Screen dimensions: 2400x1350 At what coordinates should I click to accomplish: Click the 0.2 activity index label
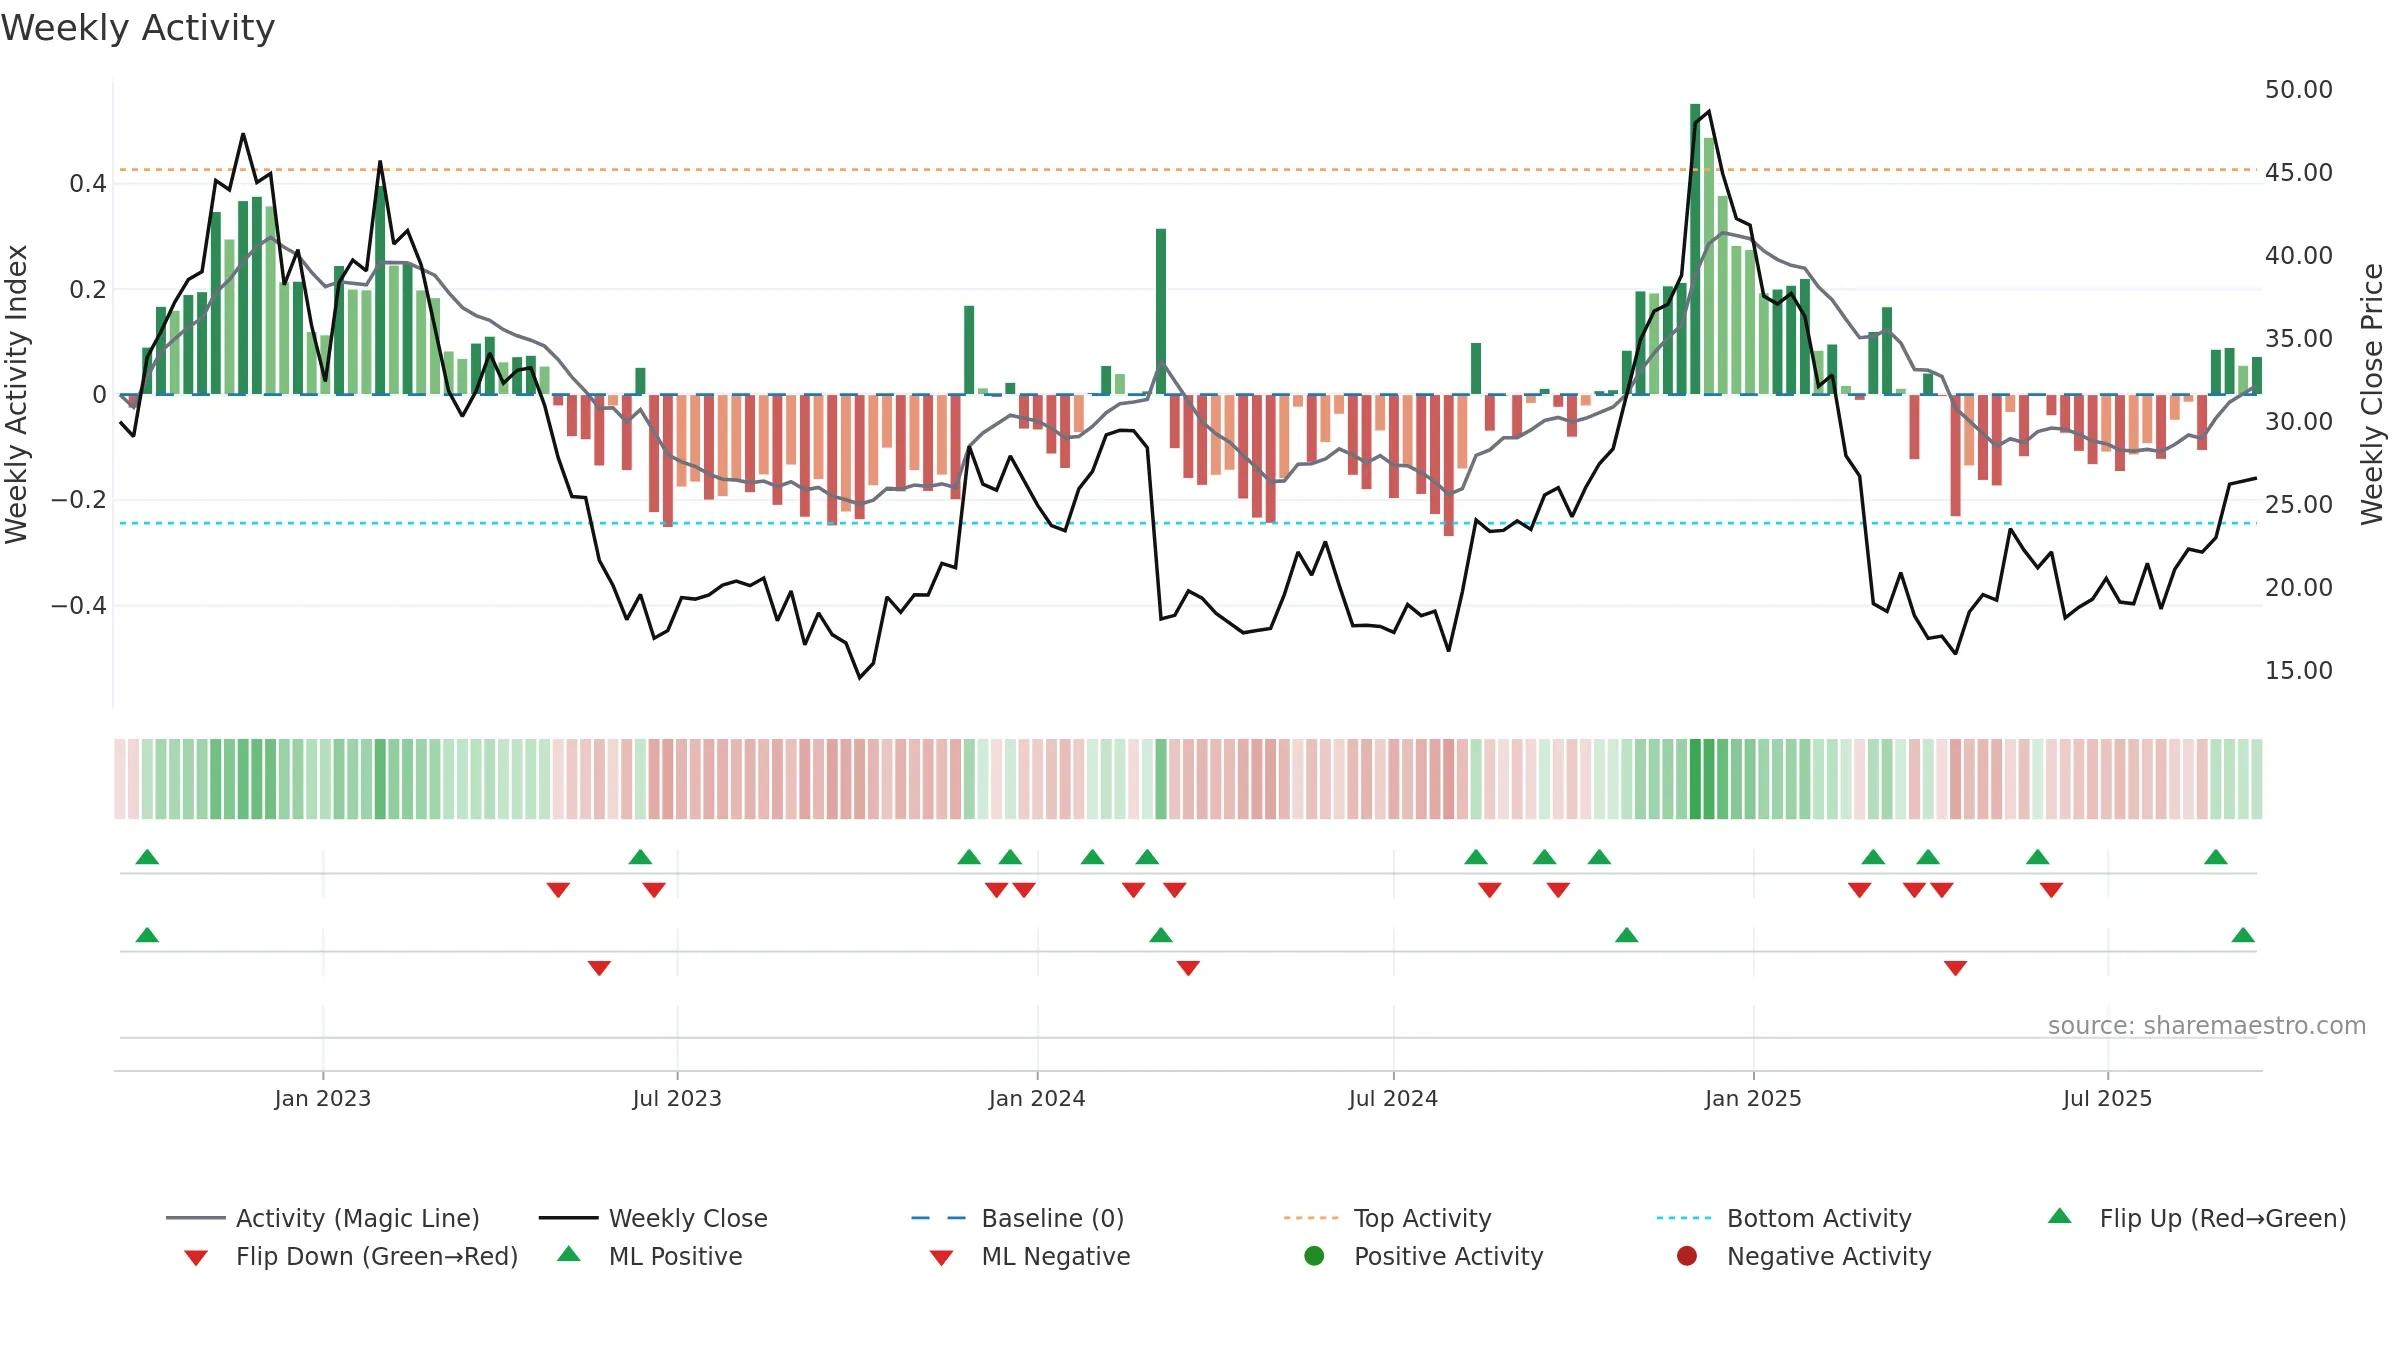click(x=88, y=290)
